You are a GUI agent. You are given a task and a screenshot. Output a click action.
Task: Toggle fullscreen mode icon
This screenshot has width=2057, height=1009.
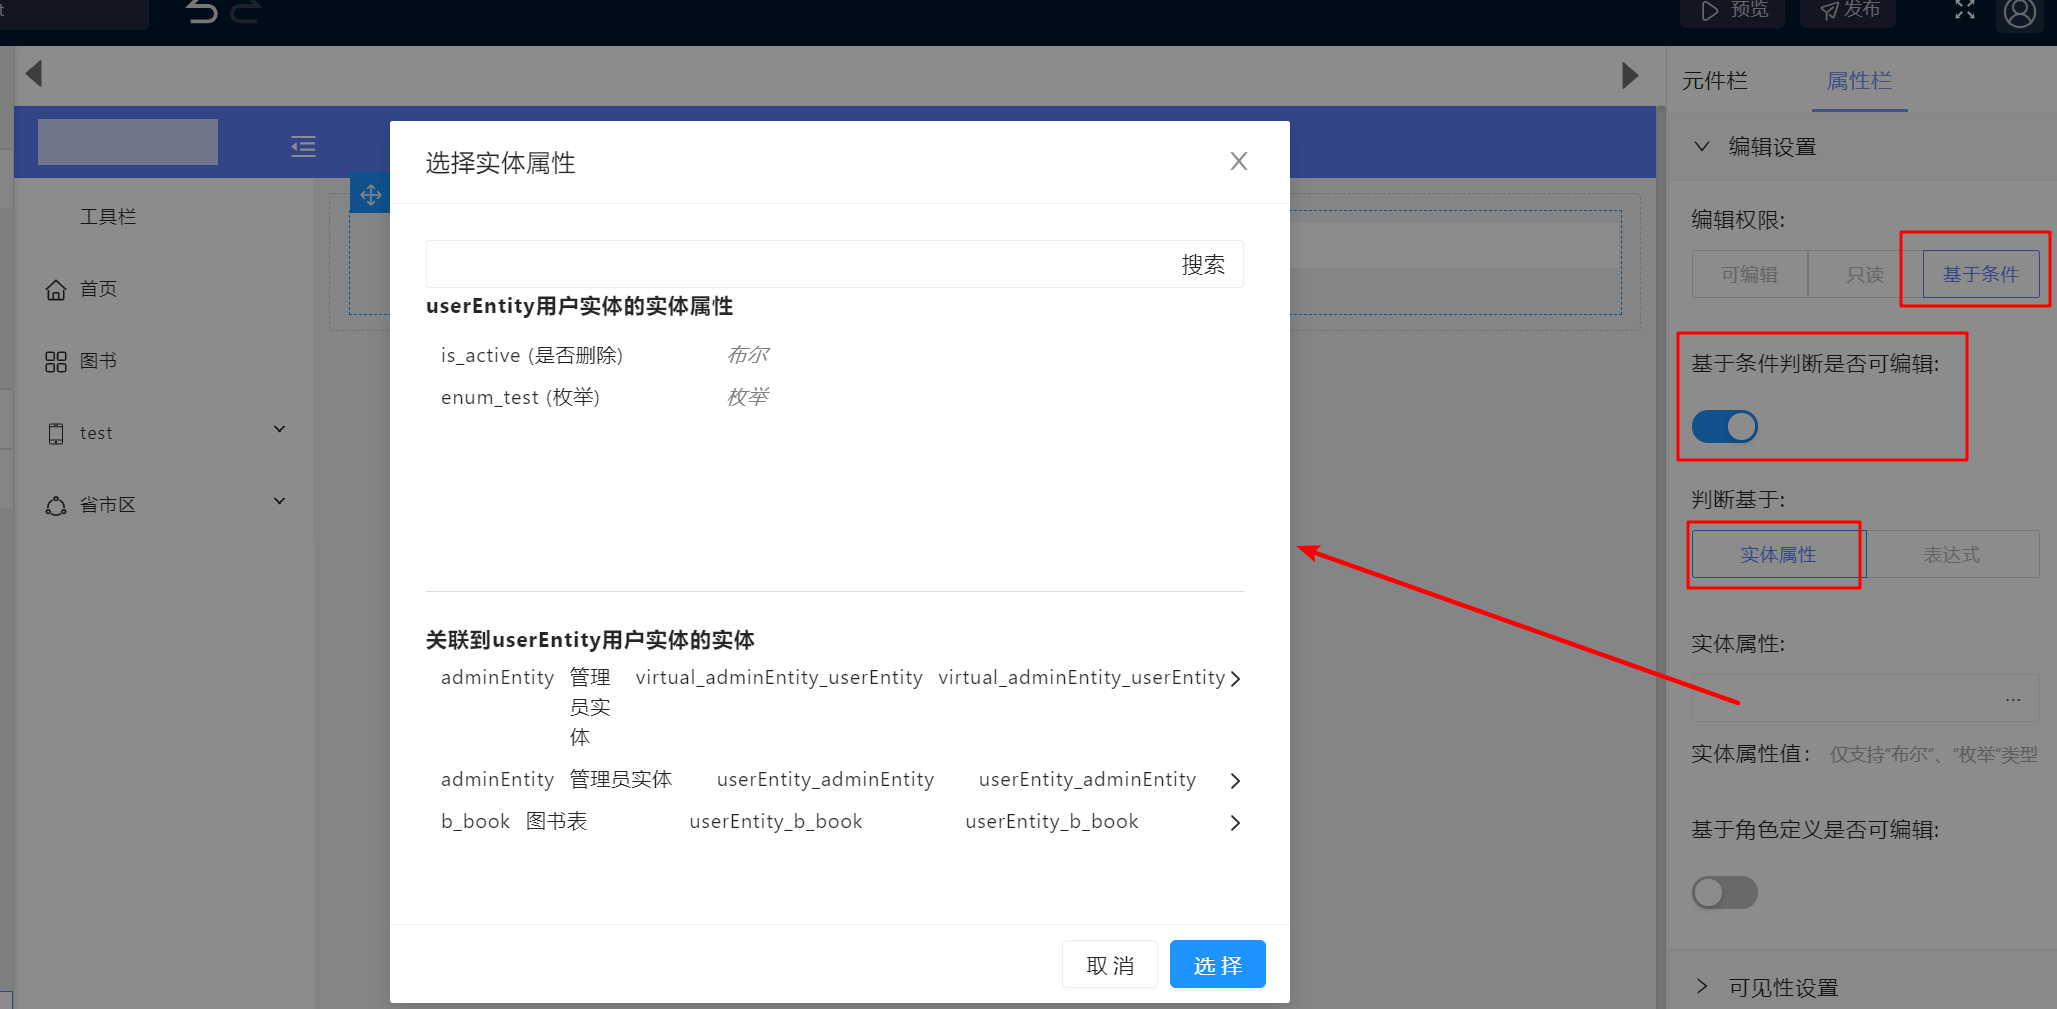coord(1965,10)
